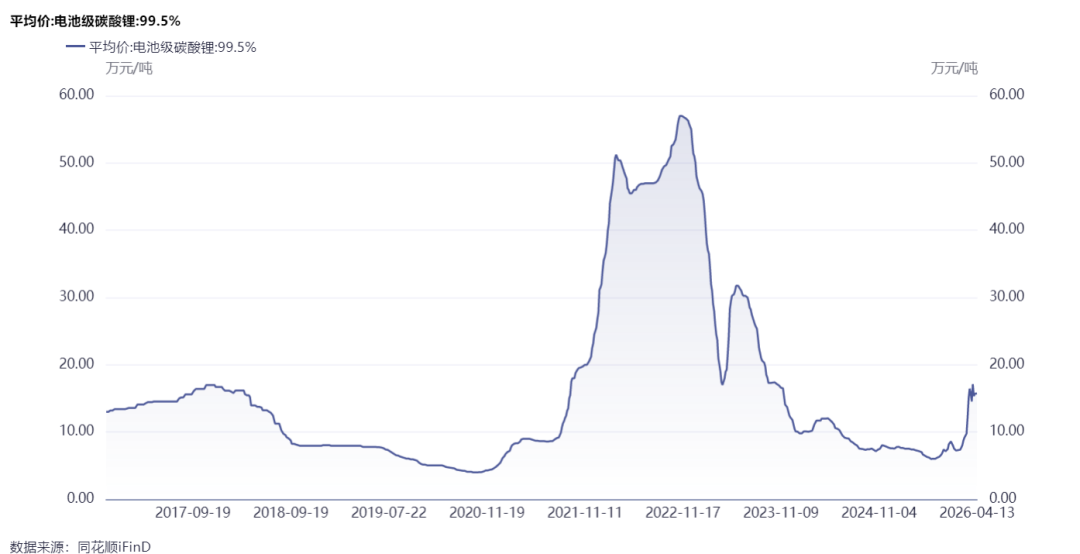Click the left axis label 10.00

(76, 431)
